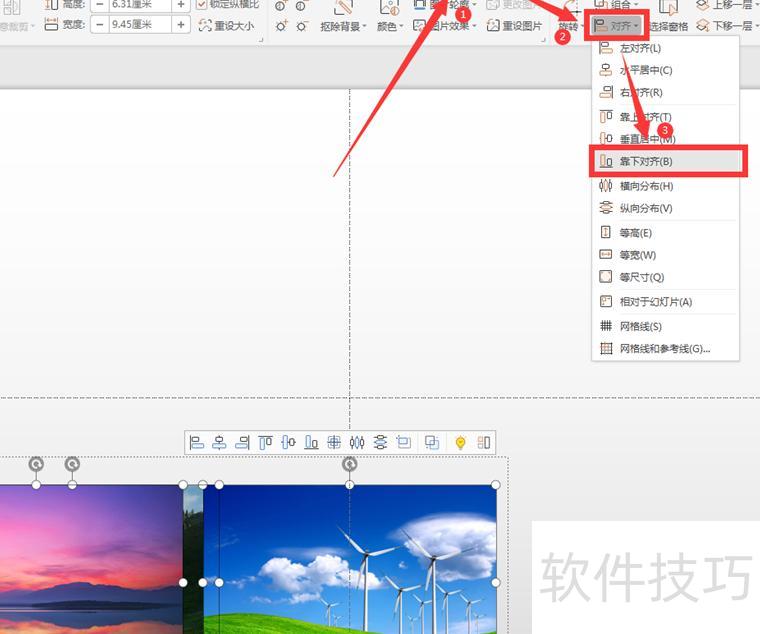Open 图片效果 picture effects dropdown

click(x=445, y=25)
